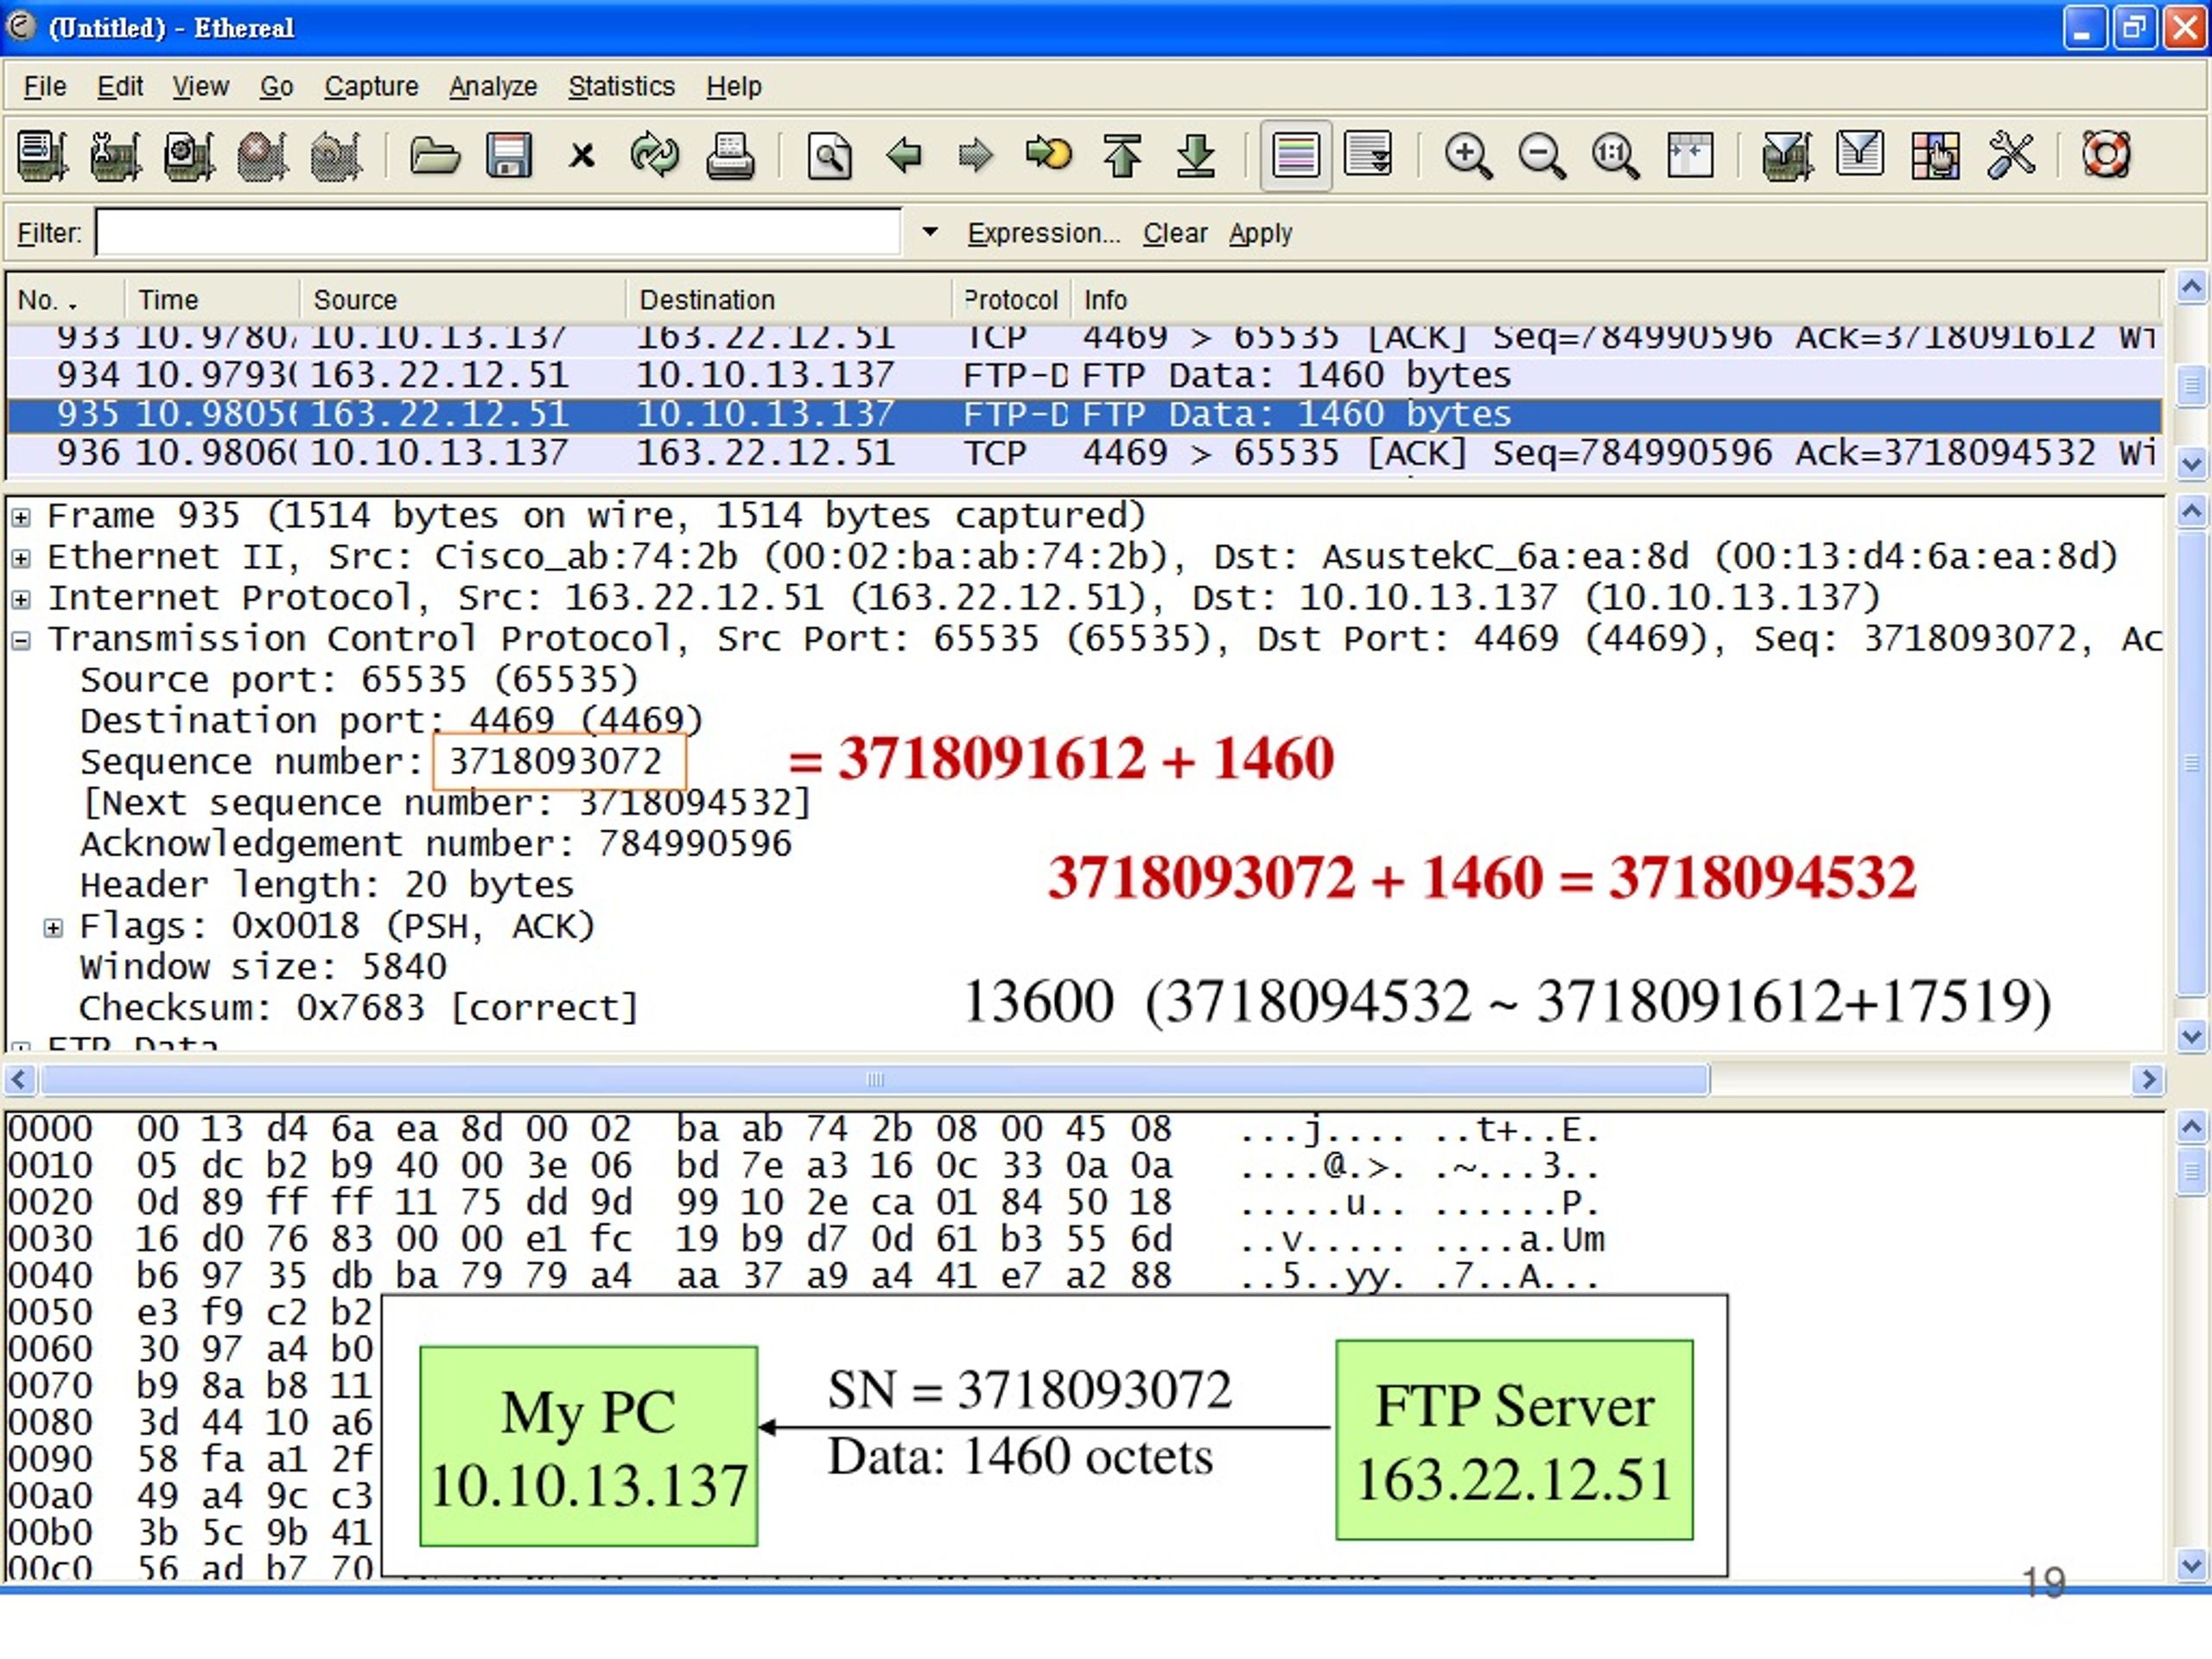Screen dimensions: 2212x1659
Task: Edit display filter icon
Action: (1860, 155)
